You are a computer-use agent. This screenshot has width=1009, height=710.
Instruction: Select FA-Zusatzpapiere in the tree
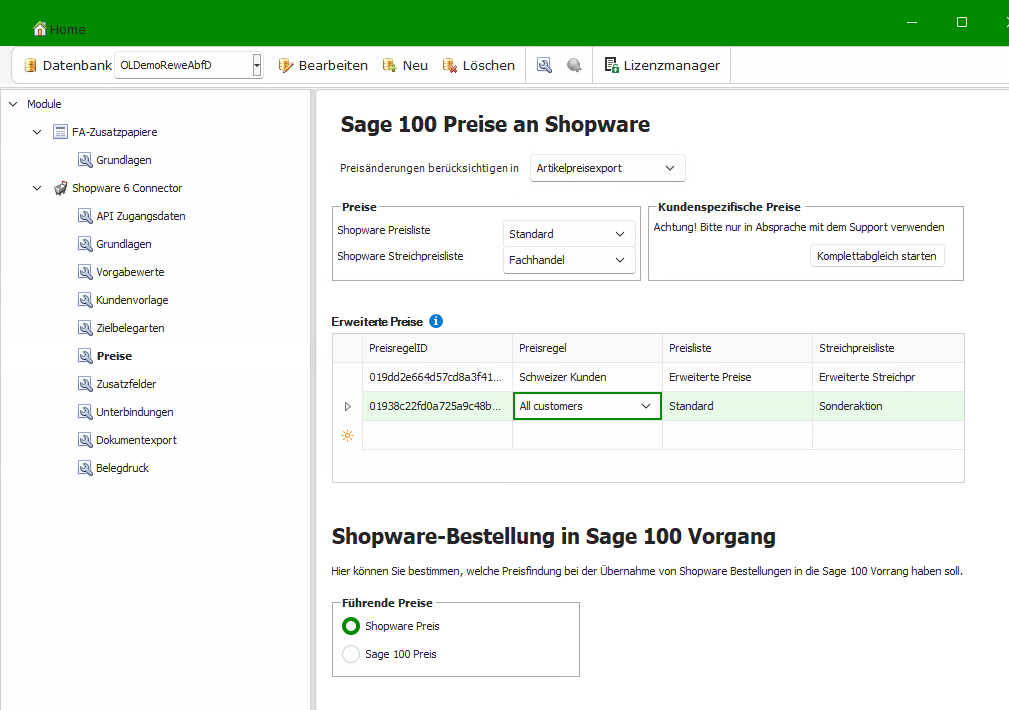[x=115, y=132]
